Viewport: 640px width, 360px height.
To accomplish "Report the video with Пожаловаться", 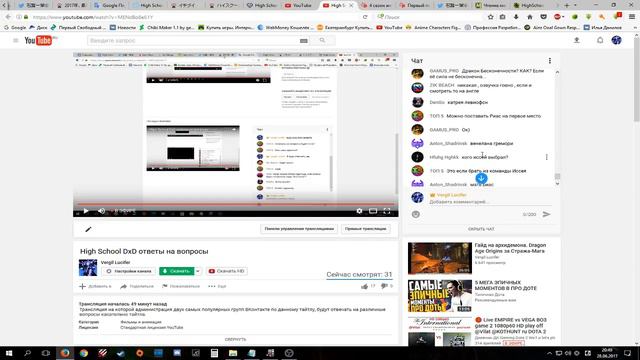I will [181, 287].
